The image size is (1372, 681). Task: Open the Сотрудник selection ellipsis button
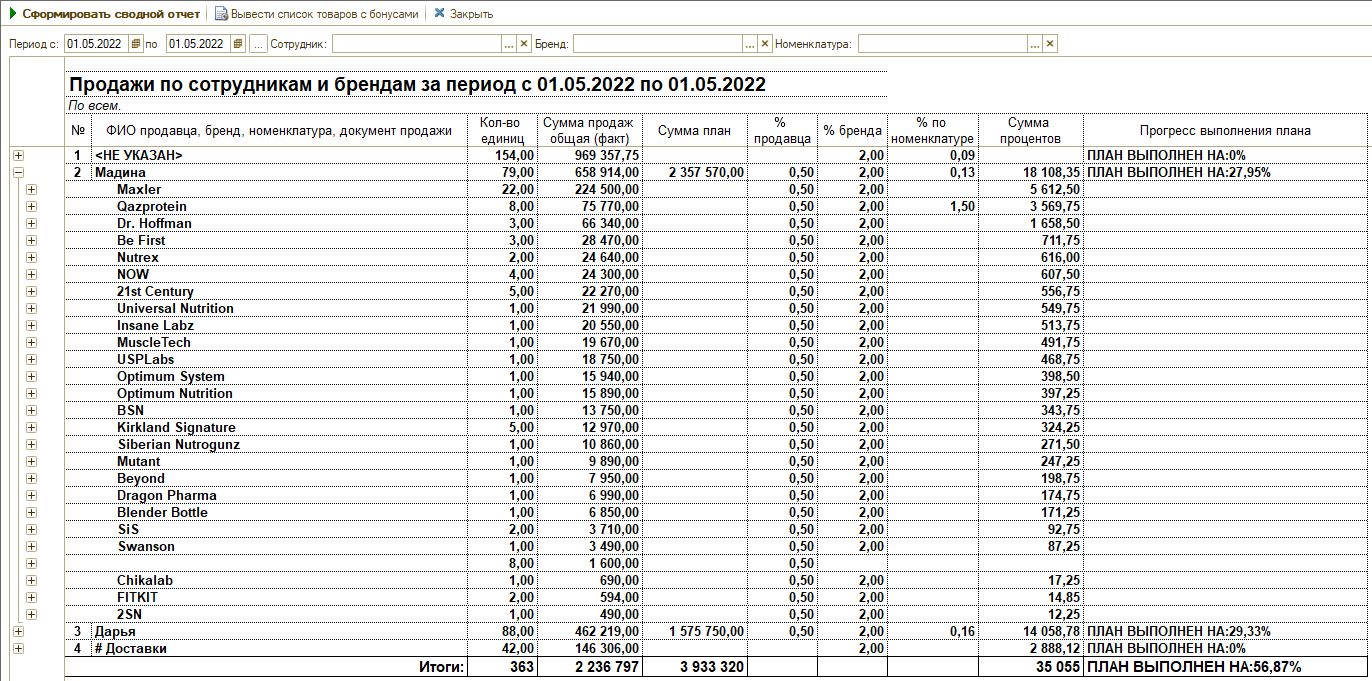(x=508, y=44)
